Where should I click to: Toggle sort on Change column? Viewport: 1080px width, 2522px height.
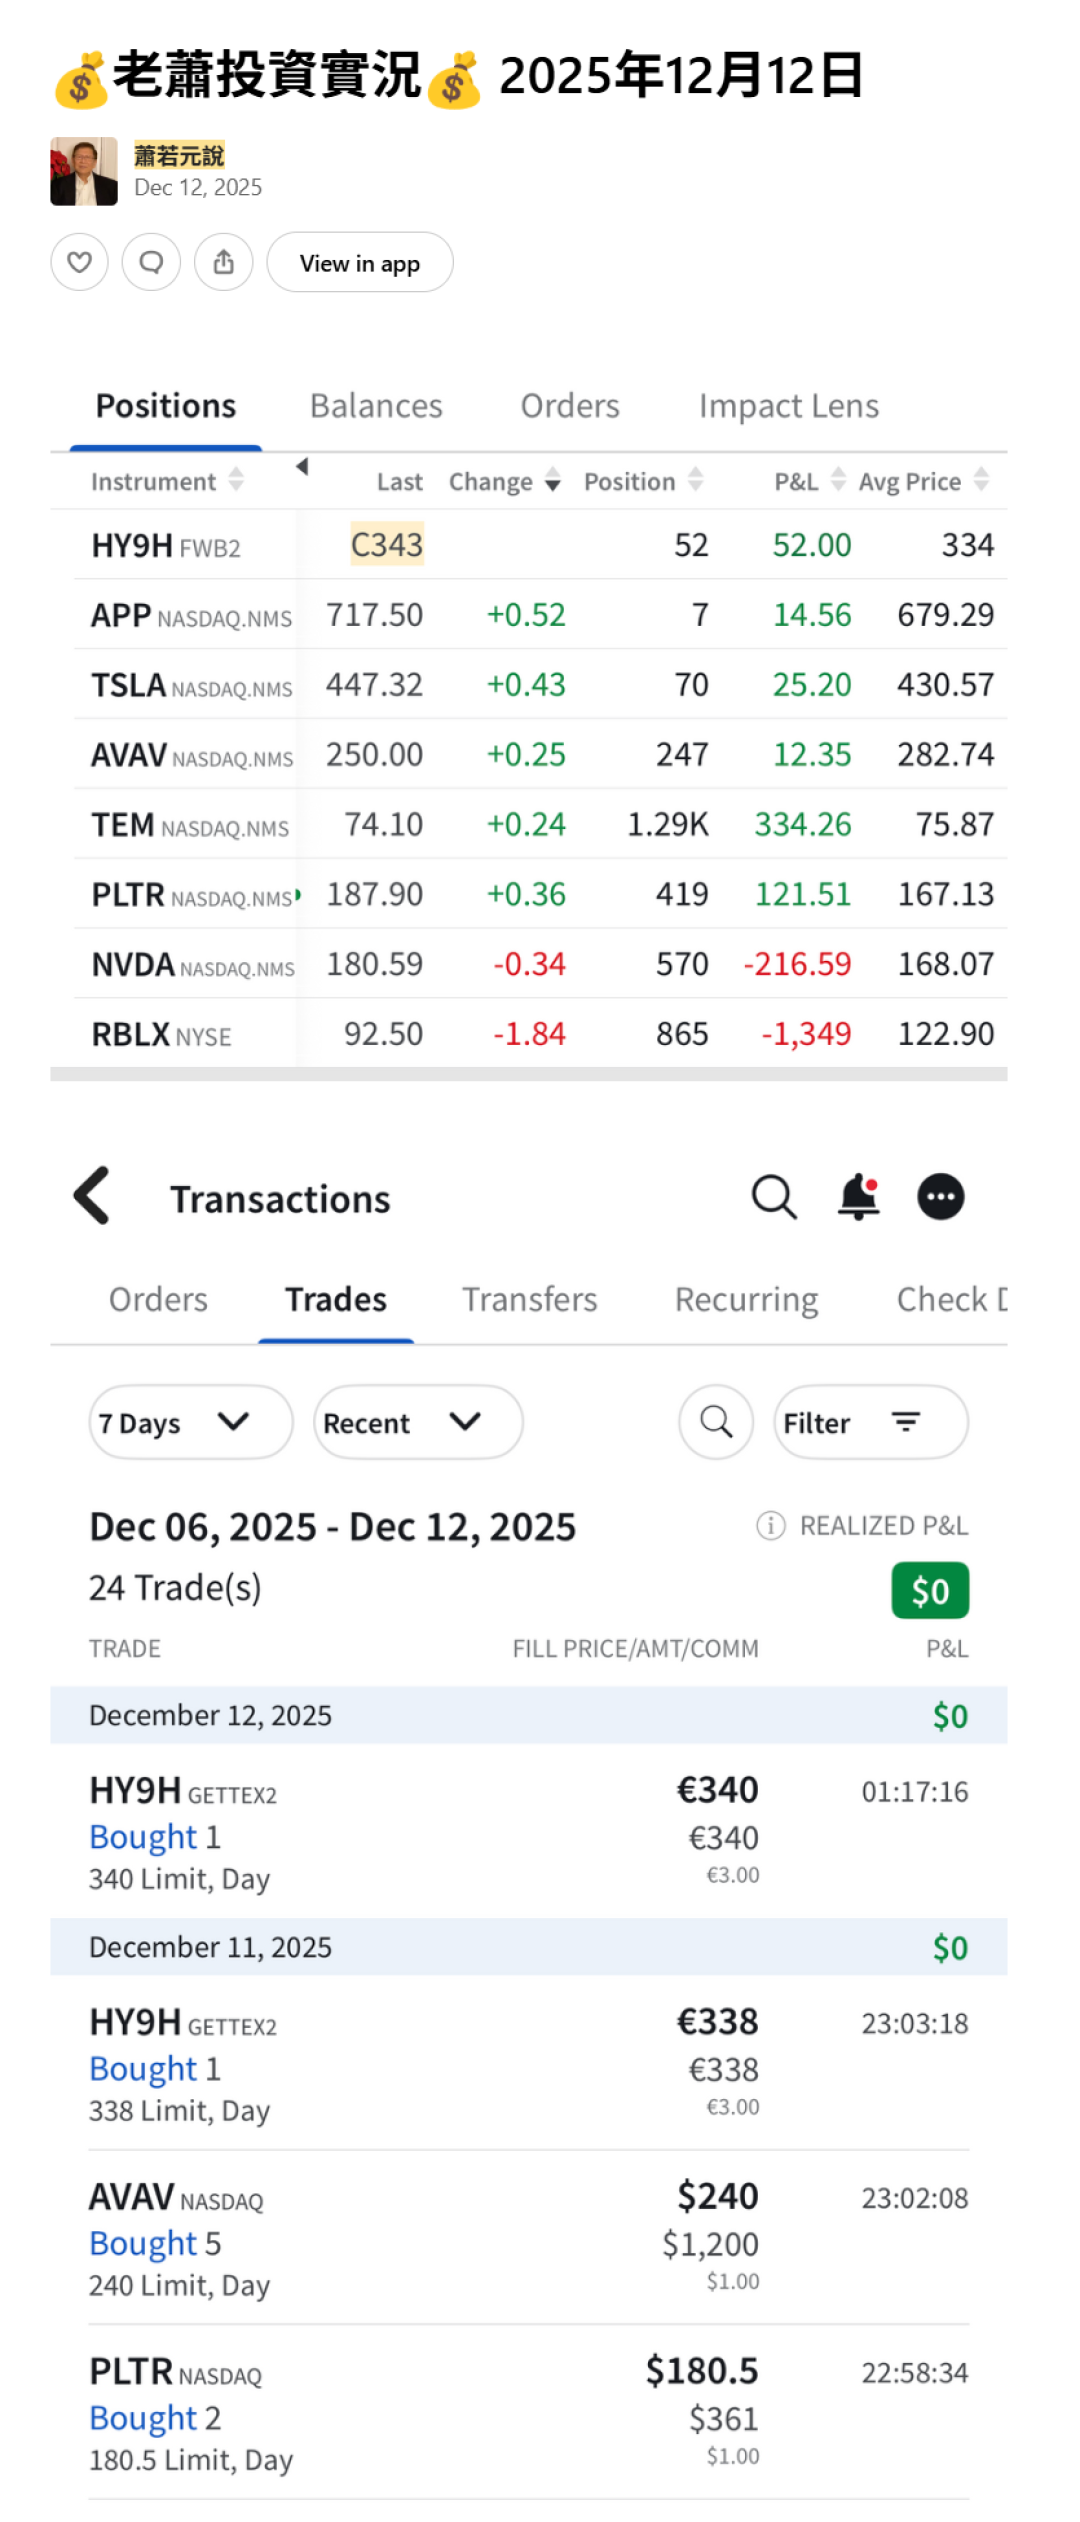coord(553,481)
